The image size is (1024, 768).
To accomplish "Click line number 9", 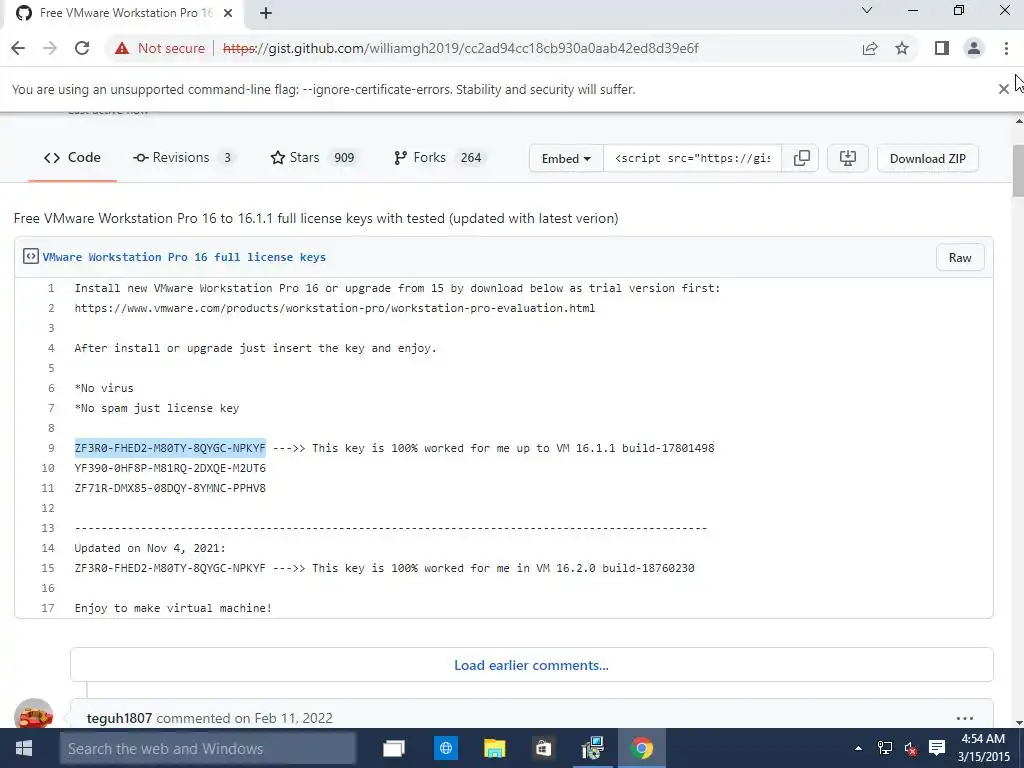I will (51, 448).
